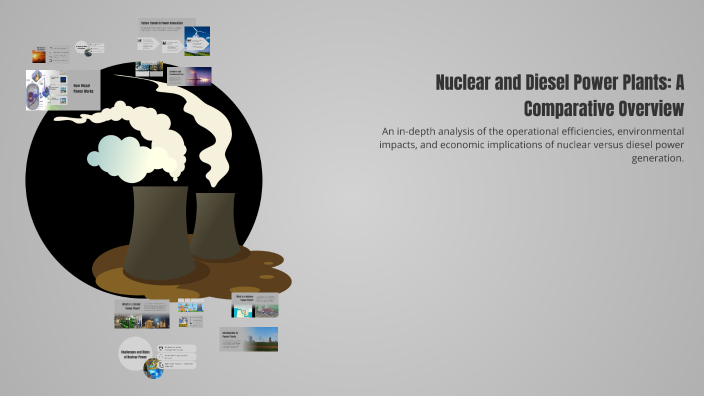This screenshot has width=704, height=396.
Task: Click the night-time refinery photo in Diesel topic
Action: coord(156,321)
